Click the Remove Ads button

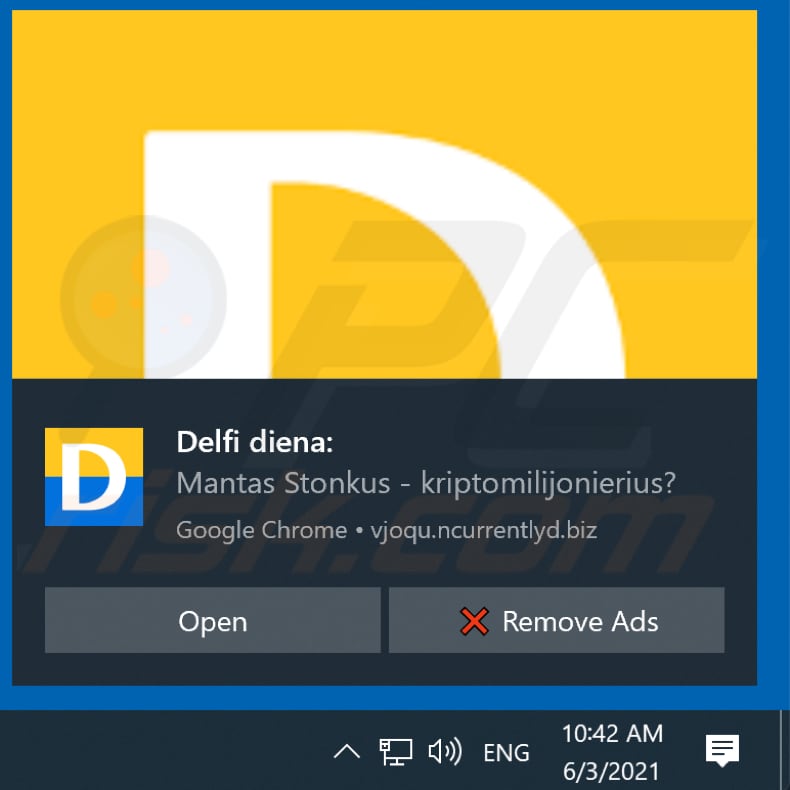tap(557, 620)
